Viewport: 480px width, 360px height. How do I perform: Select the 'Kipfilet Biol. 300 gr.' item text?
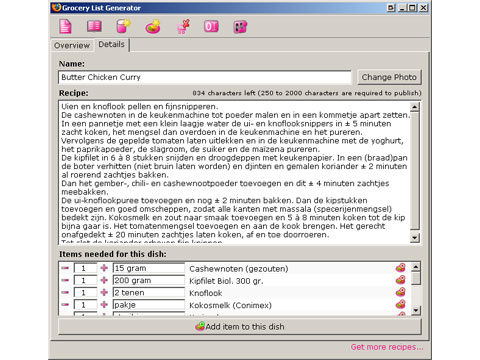click(226, 281)
